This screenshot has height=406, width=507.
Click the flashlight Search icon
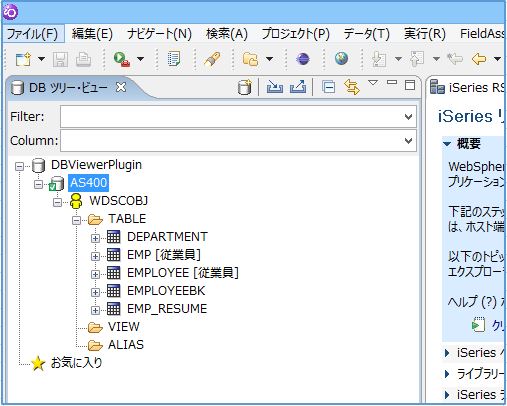coord(212,59)
